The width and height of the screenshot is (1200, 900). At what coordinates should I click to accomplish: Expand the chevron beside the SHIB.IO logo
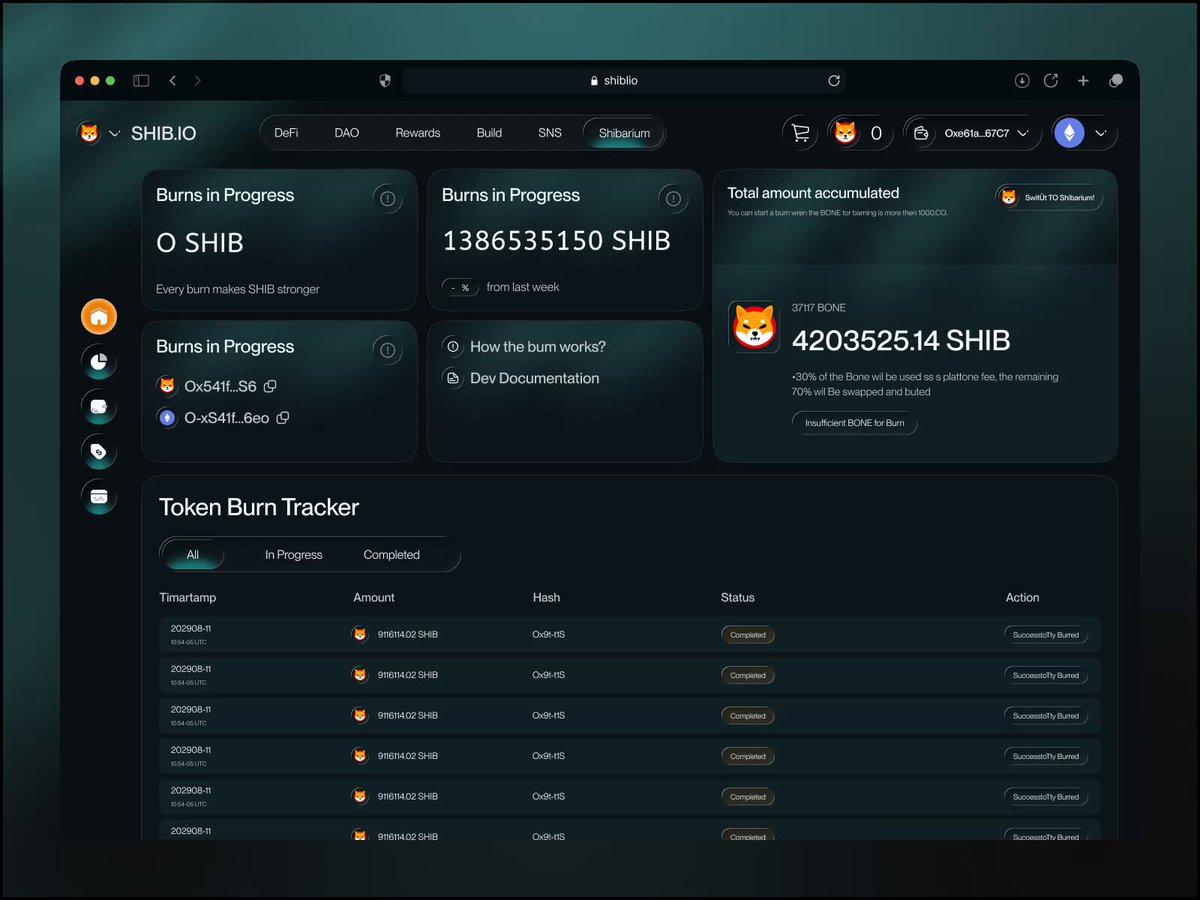[114, 133]
